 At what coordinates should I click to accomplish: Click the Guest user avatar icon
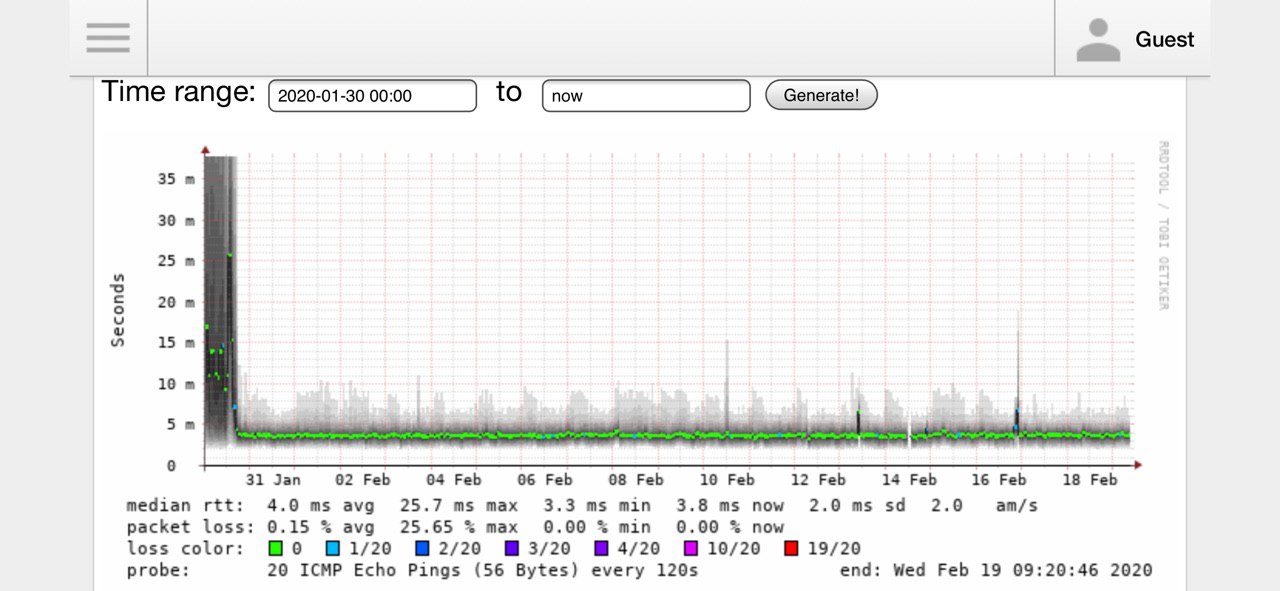[1098, 40]
